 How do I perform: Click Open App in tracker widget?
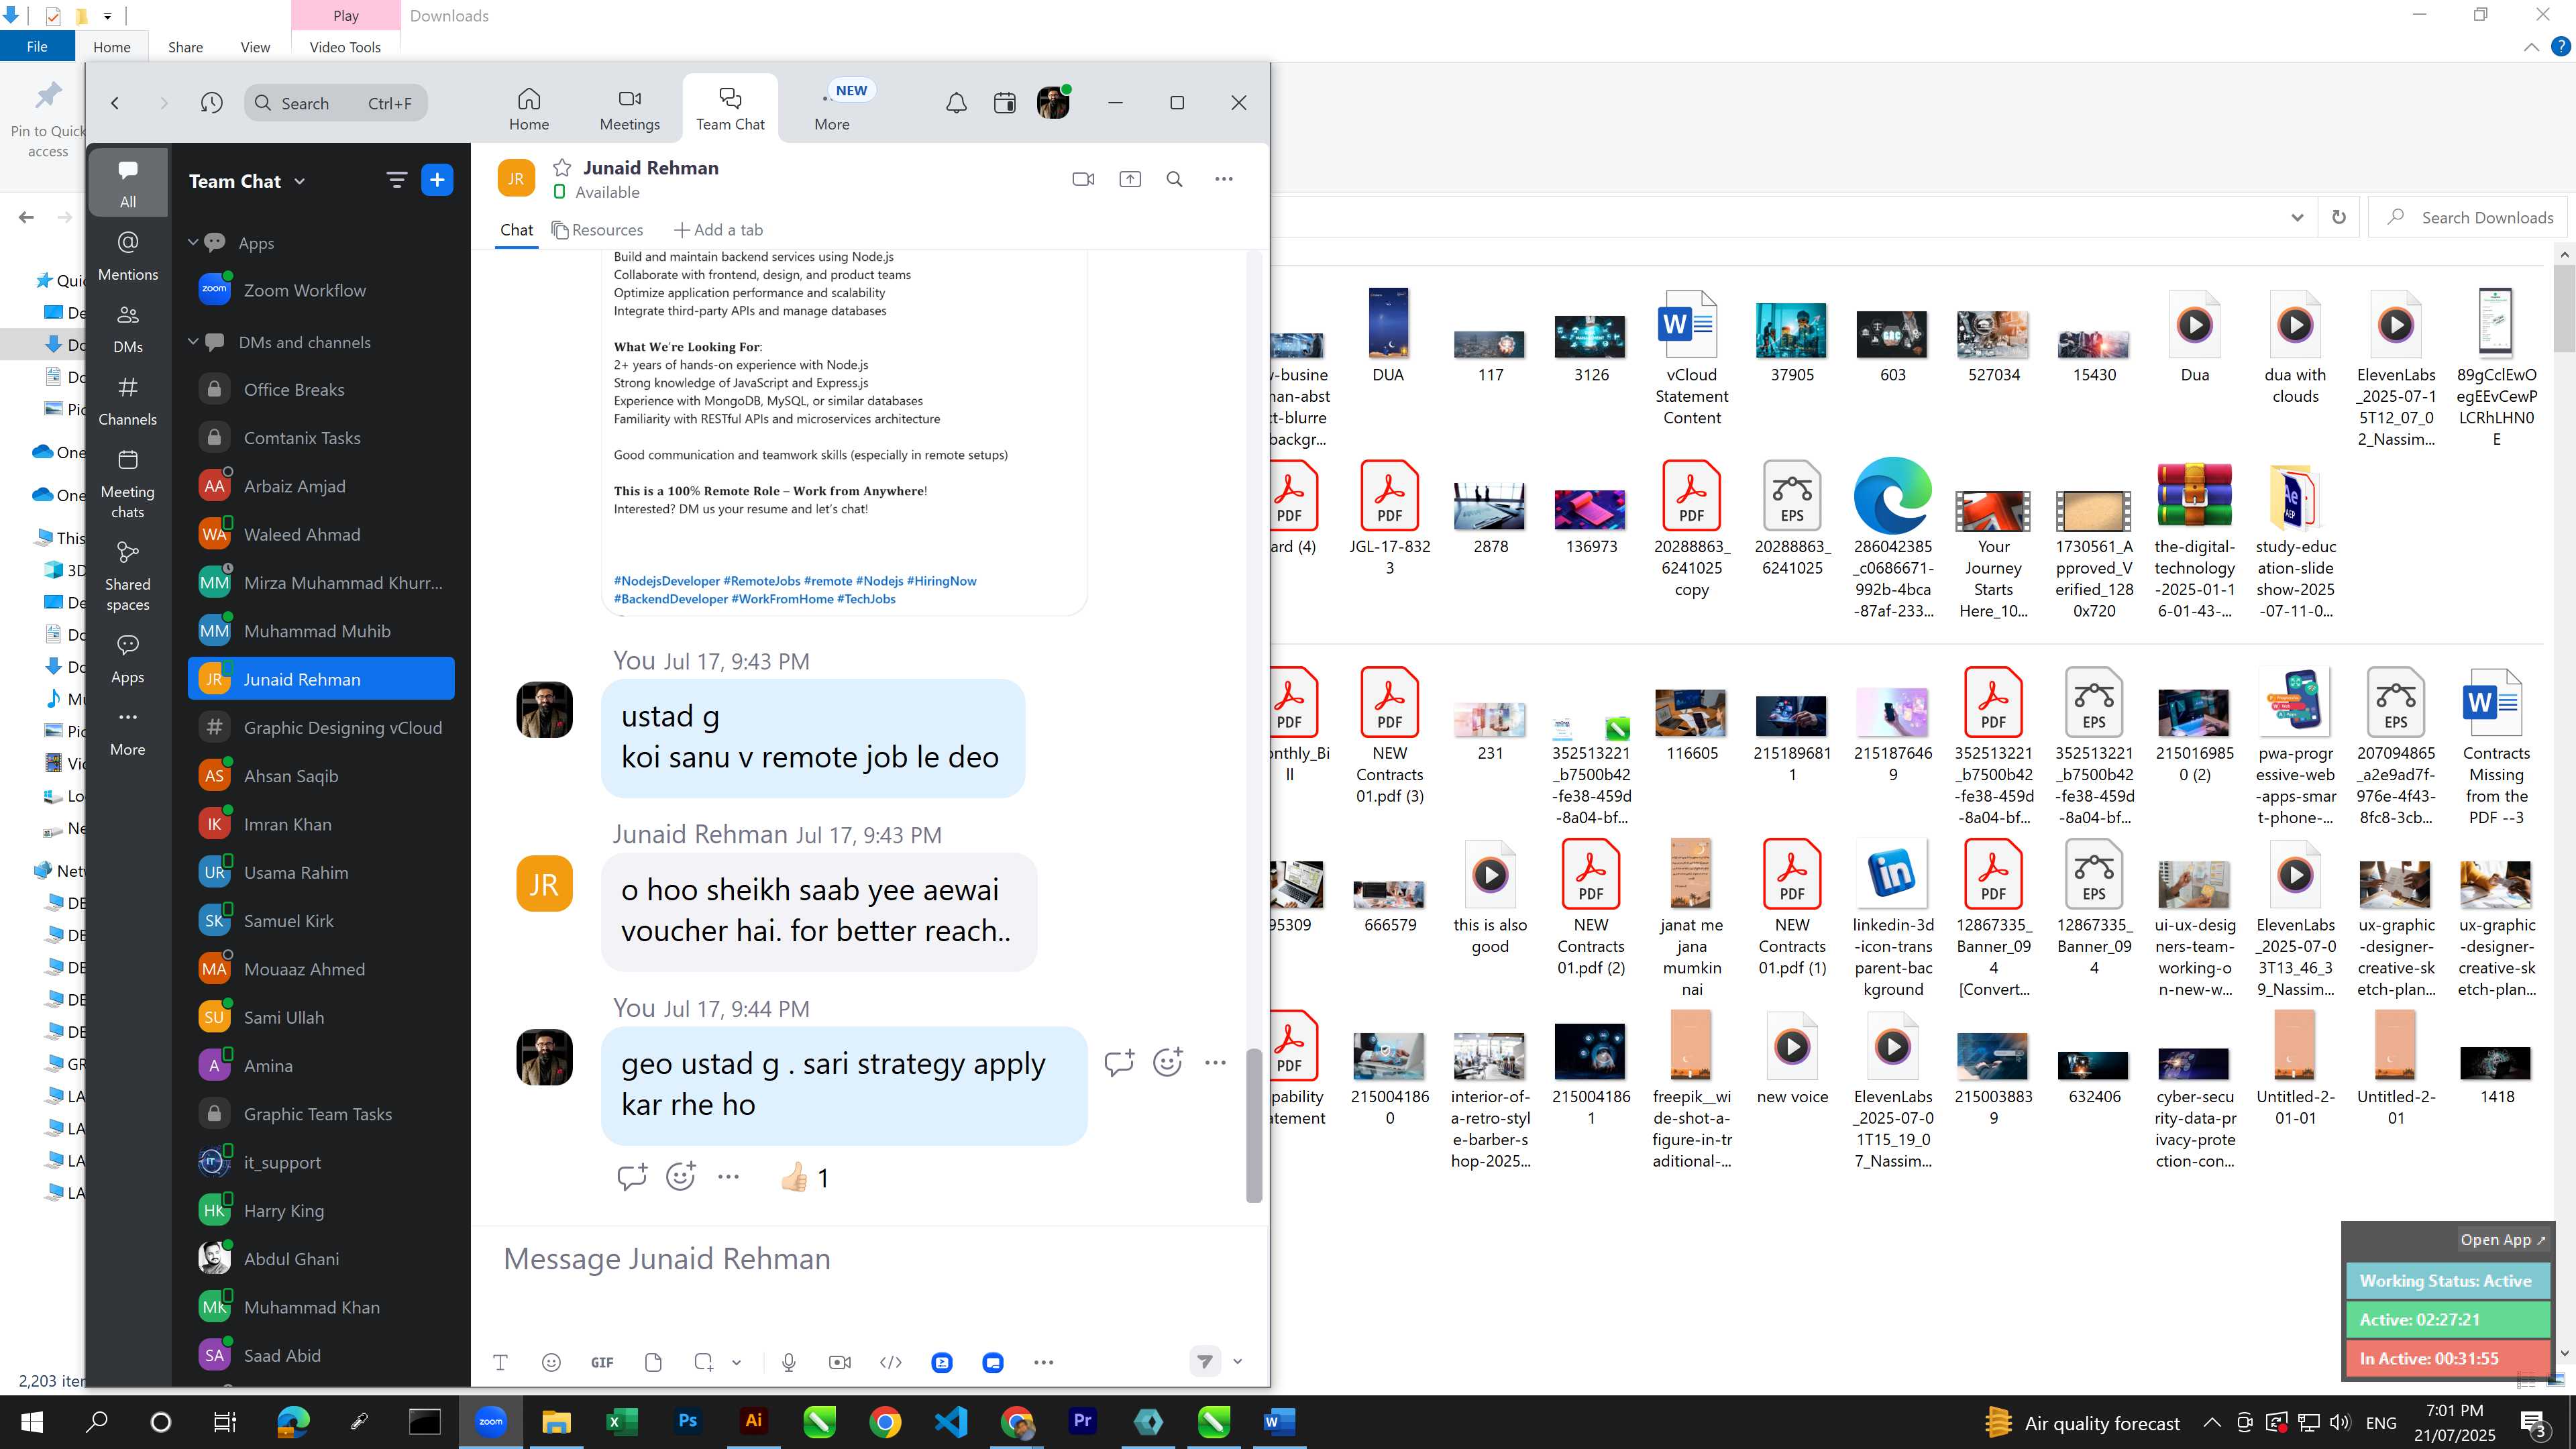pos(2501,1240)
